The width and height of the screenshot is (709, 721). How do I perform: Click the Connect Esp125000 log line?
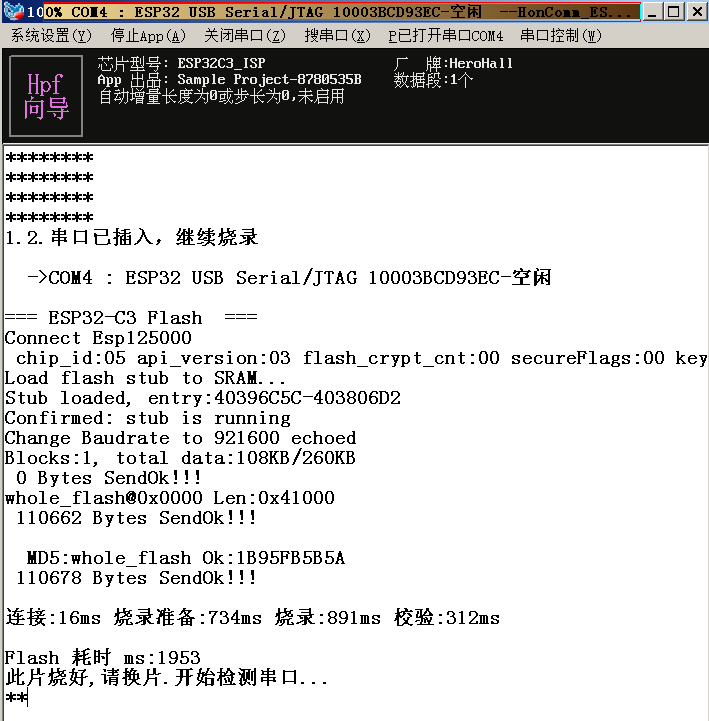(98, 338)
